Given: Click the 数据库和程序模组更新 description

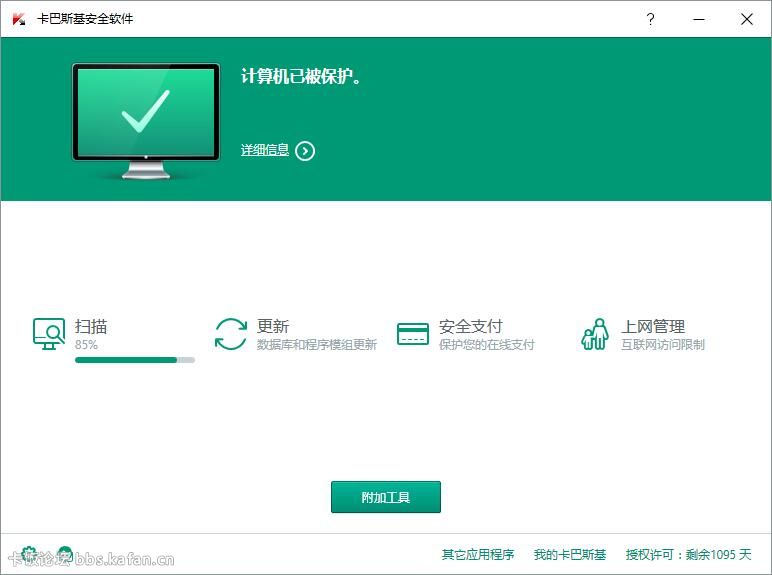Looking at the screenshot, I should coord(317,345).
